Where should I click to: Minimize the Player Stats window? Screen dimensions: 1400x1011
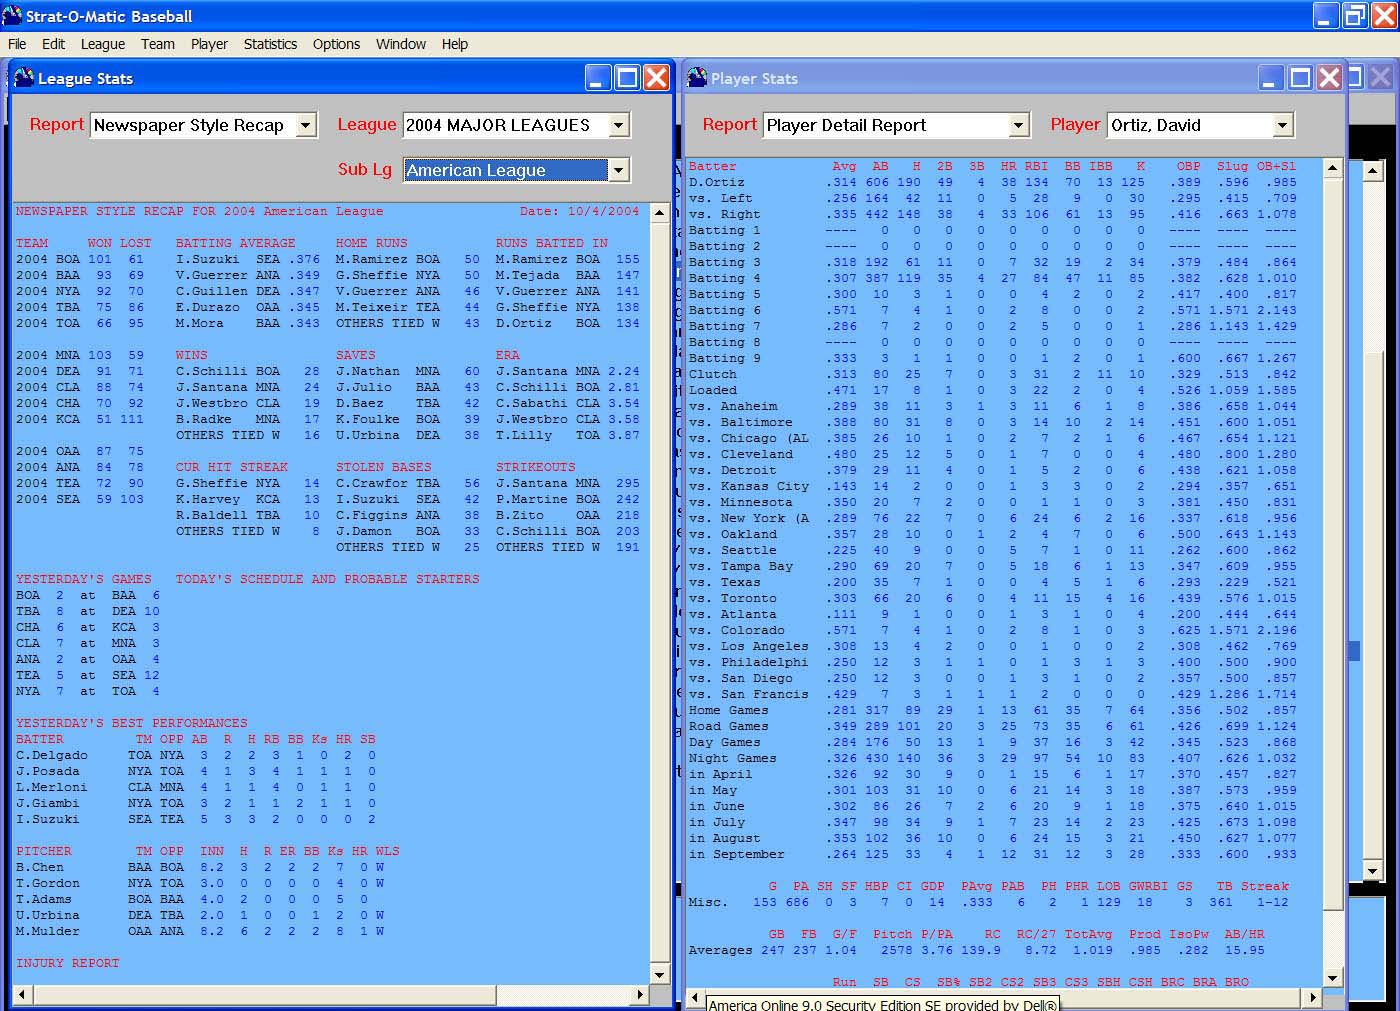pyautogui.click(x=1271, y=78)
